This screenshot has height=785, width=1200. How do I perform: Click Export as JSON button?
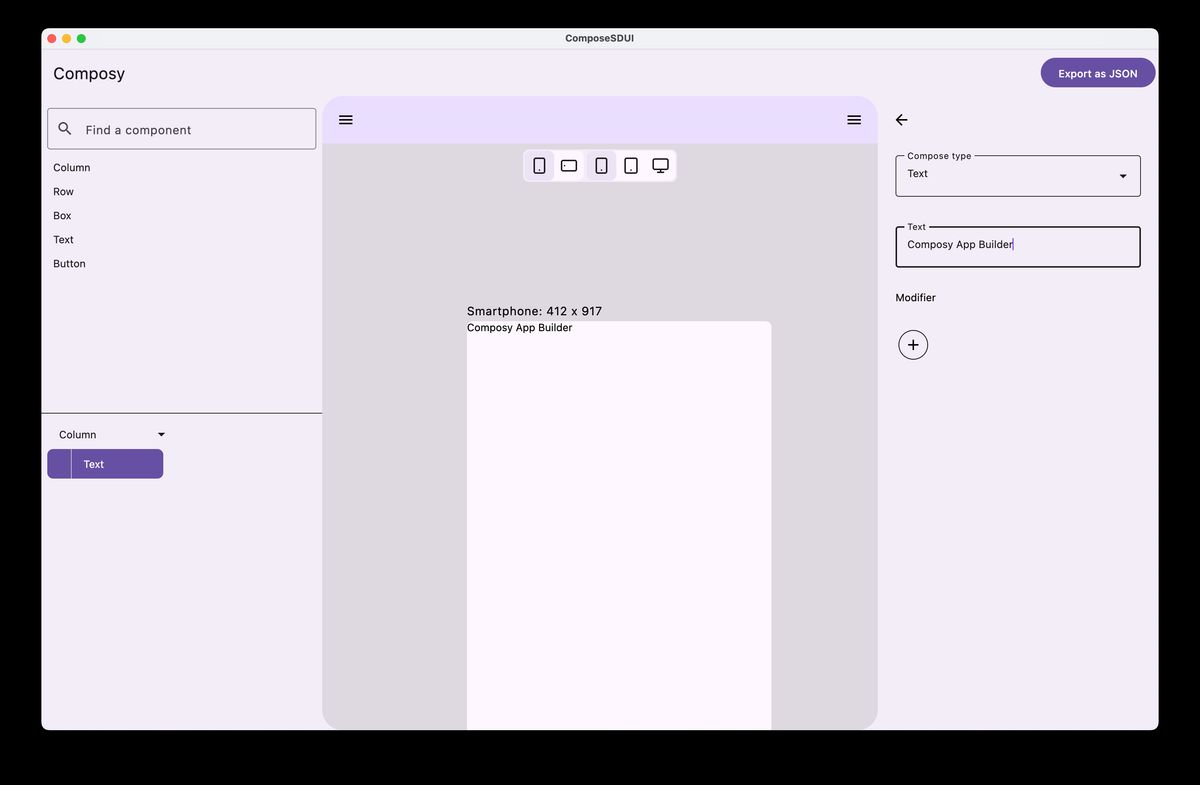point(1098,73)
